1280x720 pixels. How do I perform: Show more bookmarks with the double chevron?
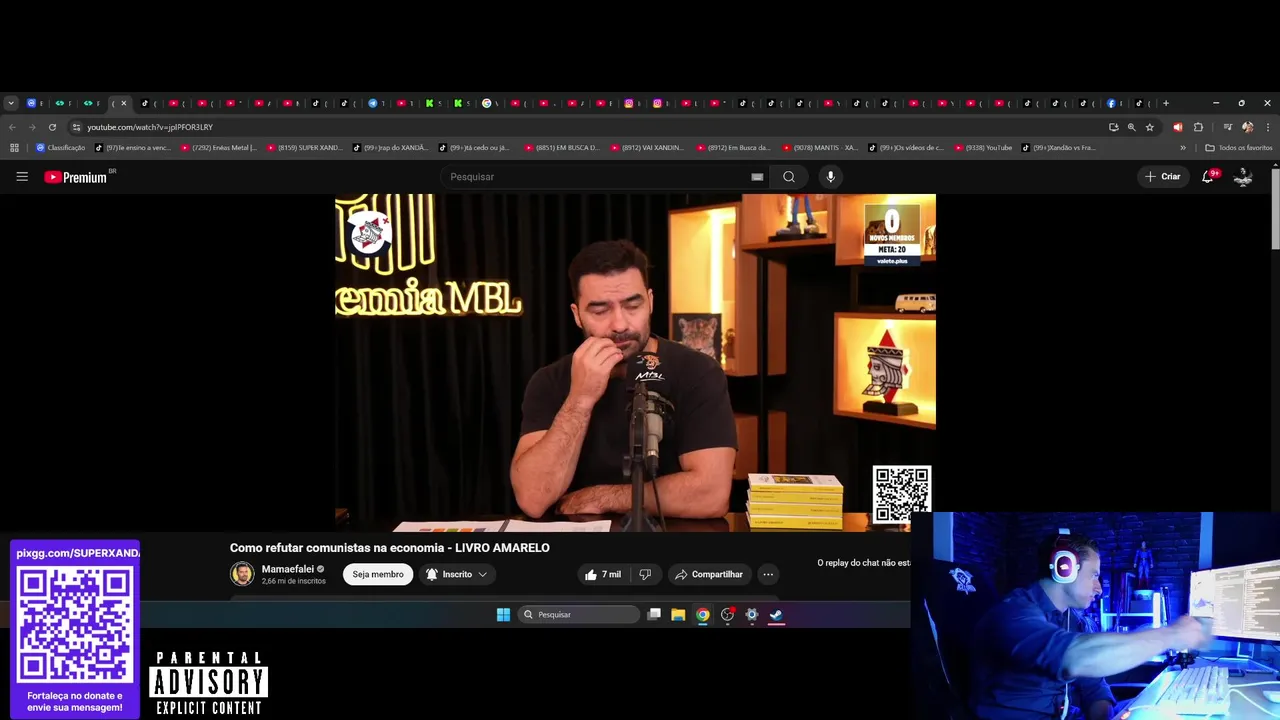click(1183, 148)
